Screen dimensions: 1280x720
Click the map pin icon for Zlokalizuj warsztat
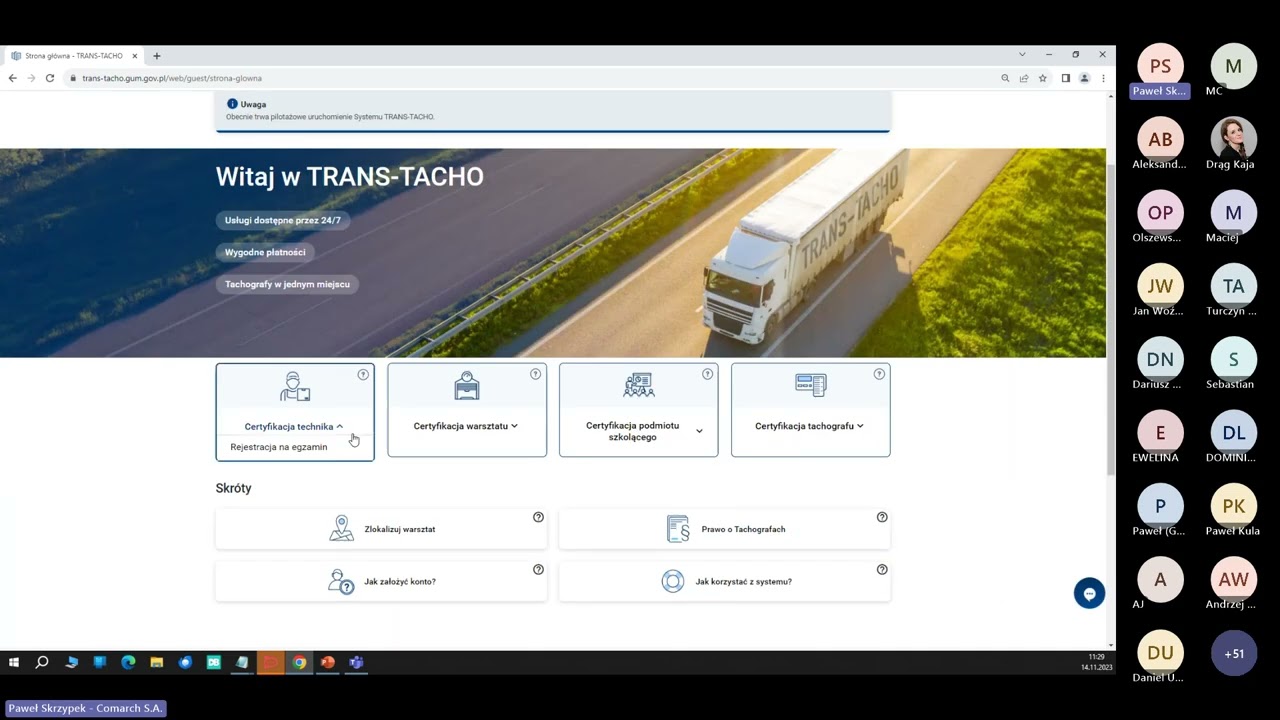point(342,529)
